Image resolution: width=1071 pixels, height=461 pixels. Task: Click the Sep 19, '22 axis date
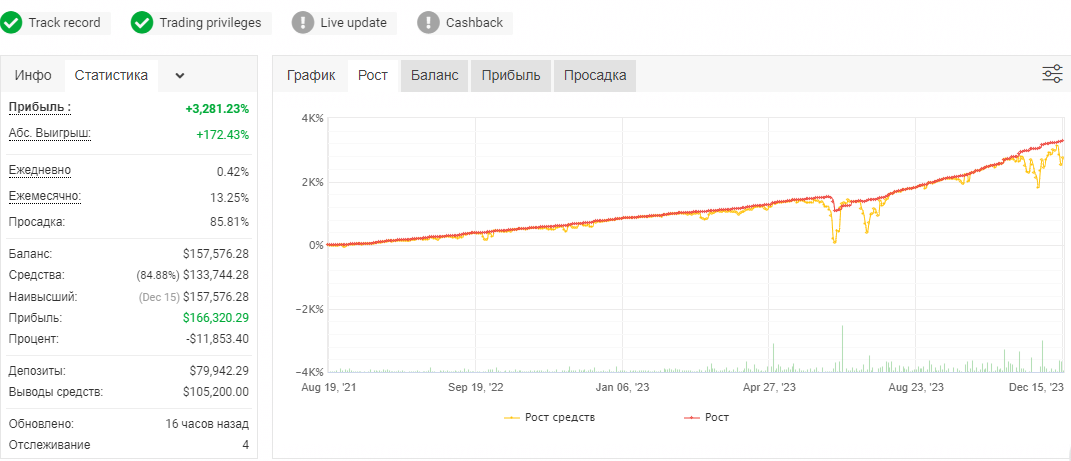pyautogui.click(x=475, y=387)
